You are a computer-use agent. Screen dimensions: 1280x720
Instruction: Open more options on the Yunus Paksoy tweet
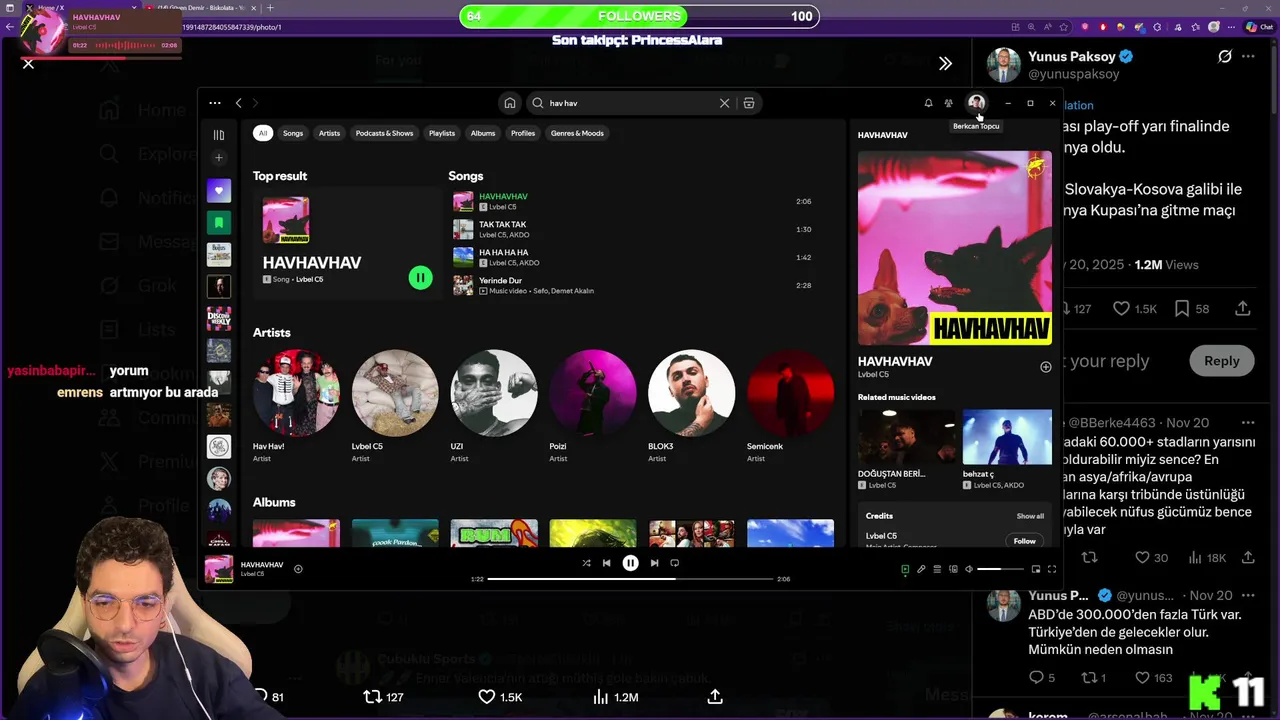(x=1248, y=57)
